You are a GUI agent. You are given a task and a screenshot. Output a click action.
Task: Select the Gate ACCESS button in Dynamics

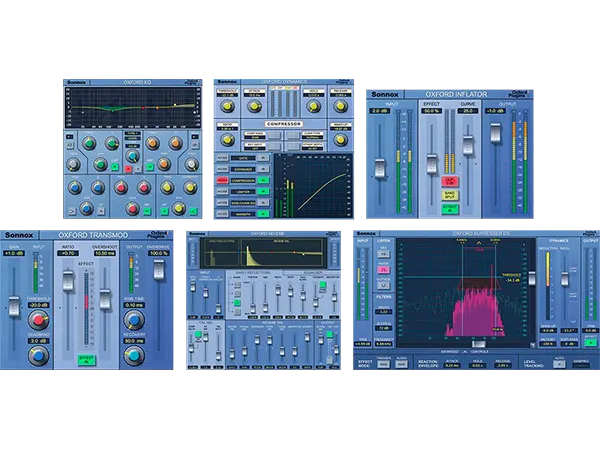pos(222,158)
